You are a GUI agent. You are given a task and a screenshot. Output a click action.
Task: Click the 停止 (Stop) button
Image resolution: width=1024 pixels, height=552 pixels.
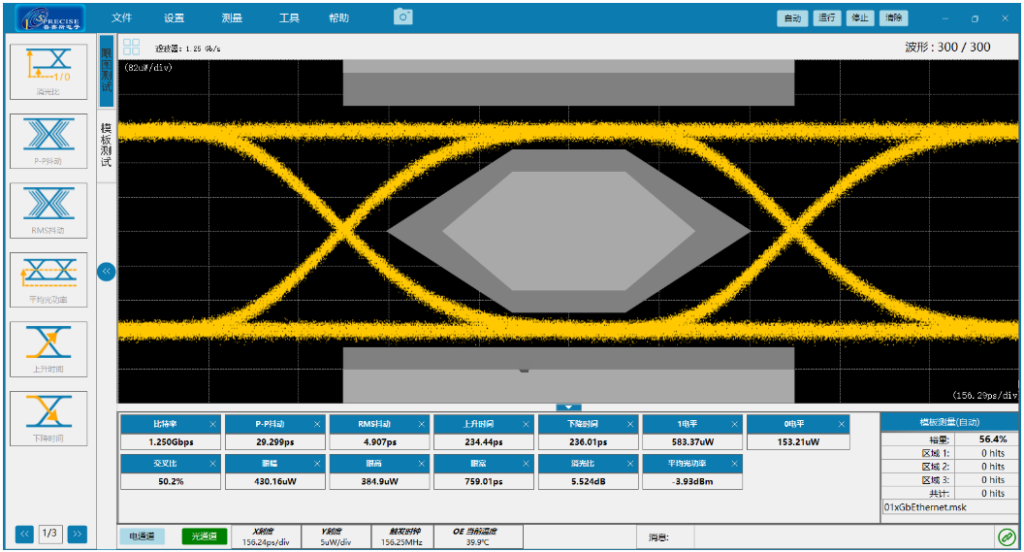coord(859,18)
